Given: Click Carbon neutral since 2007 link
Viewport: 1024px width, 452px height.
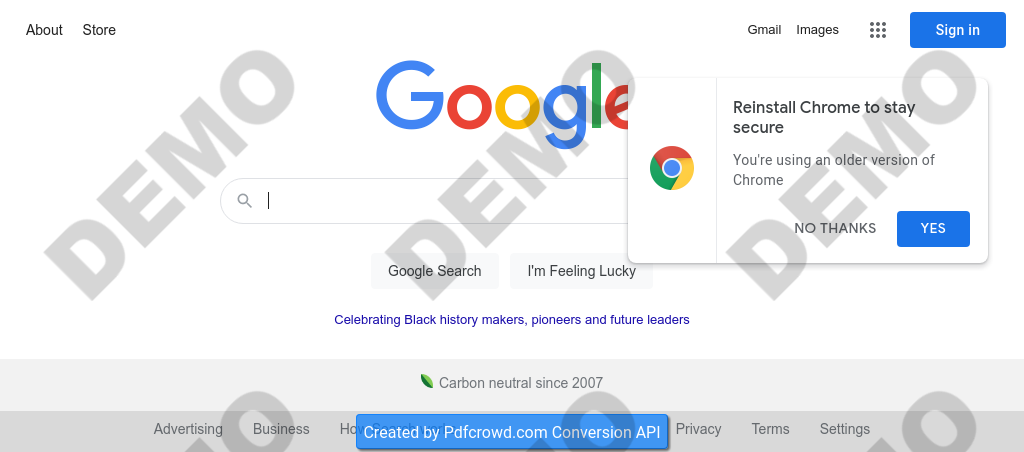Looking at the screenshot, I should click(x=520, y=383).
